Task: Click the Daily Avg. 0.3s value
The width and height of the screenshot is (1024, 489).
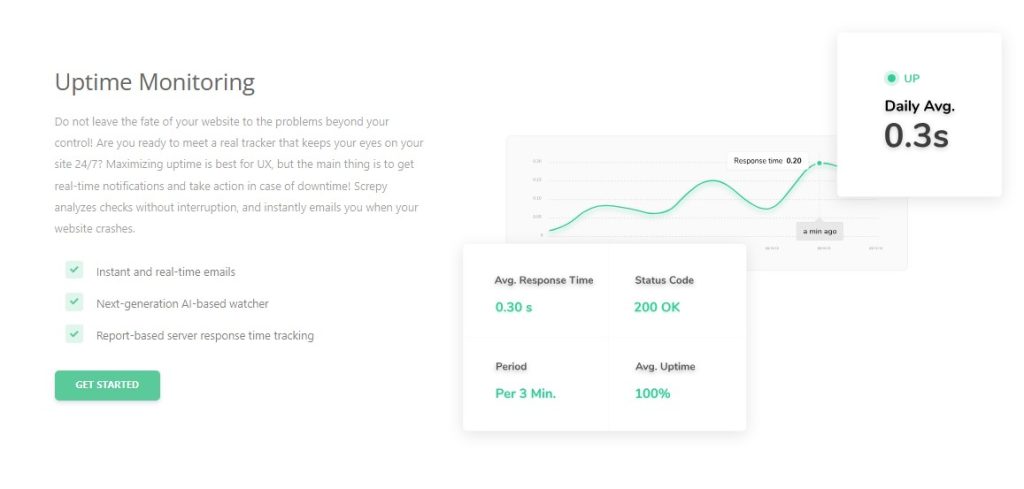Action: tap(916, 135)
